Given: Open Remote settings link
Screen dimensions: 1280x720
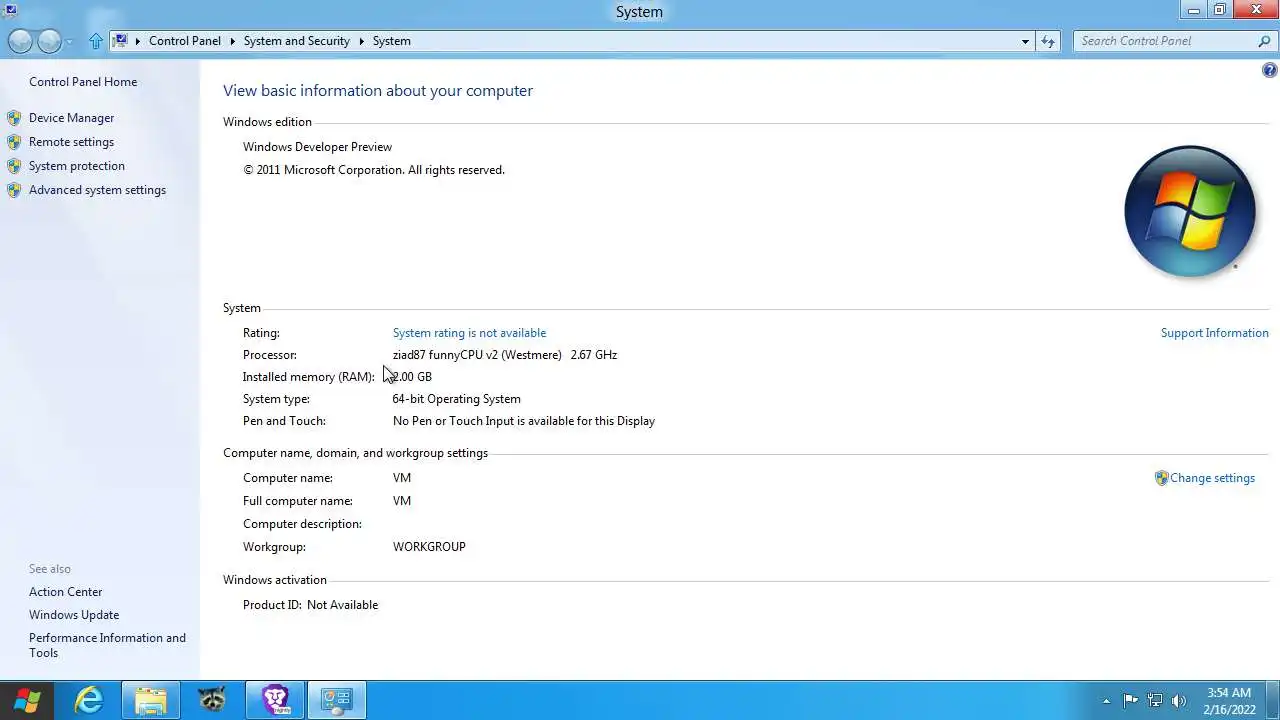Looking at the screenshot, I should coord(71,142).
